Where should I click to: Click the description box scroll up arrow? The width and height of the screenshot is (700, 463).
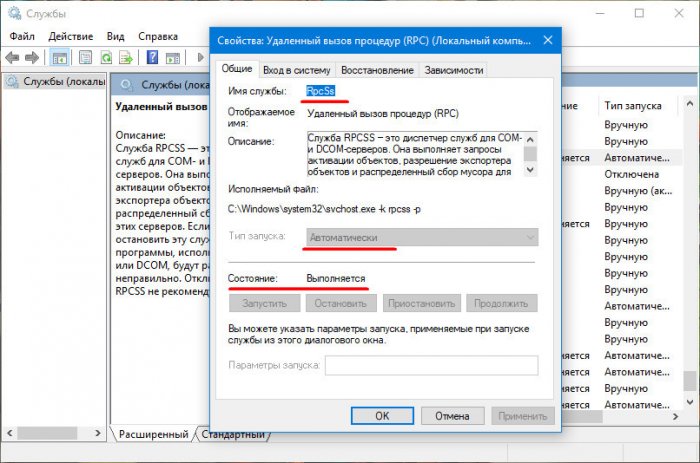coord(530,139)
